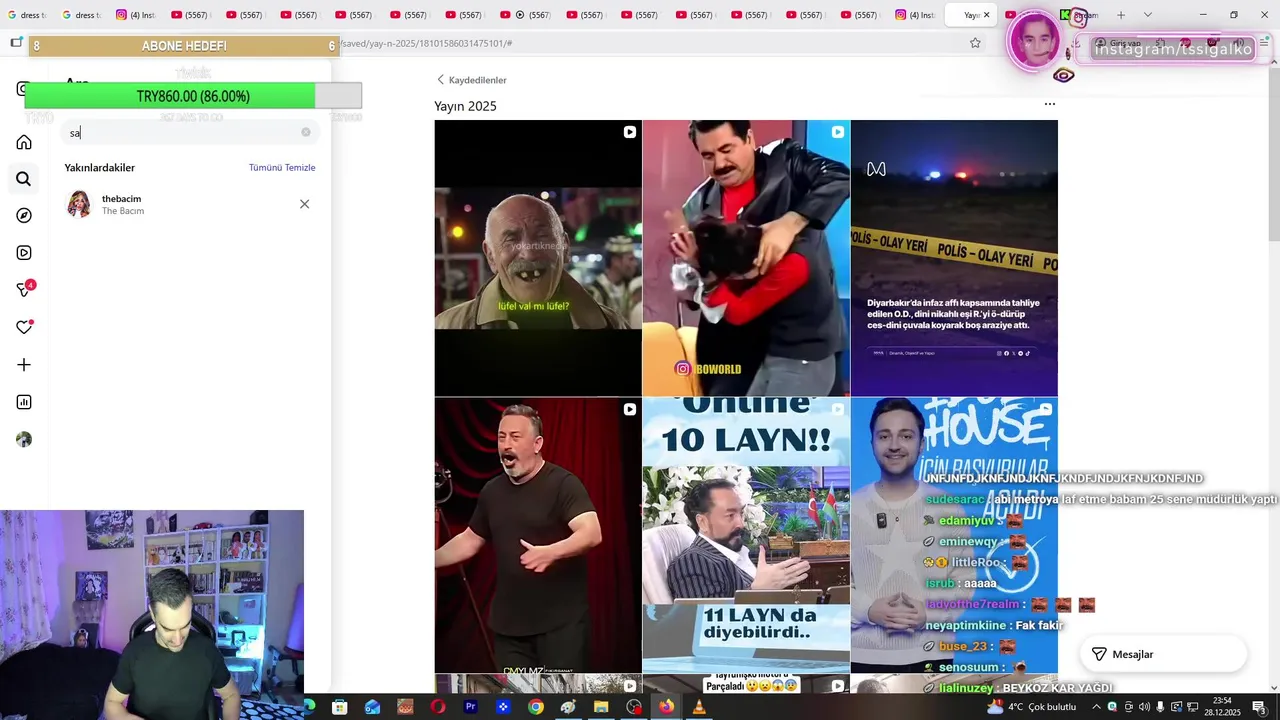Open Microsoft Store from taskbar
This screenshot has width=1280, height=720.
[x=340, y=707]
